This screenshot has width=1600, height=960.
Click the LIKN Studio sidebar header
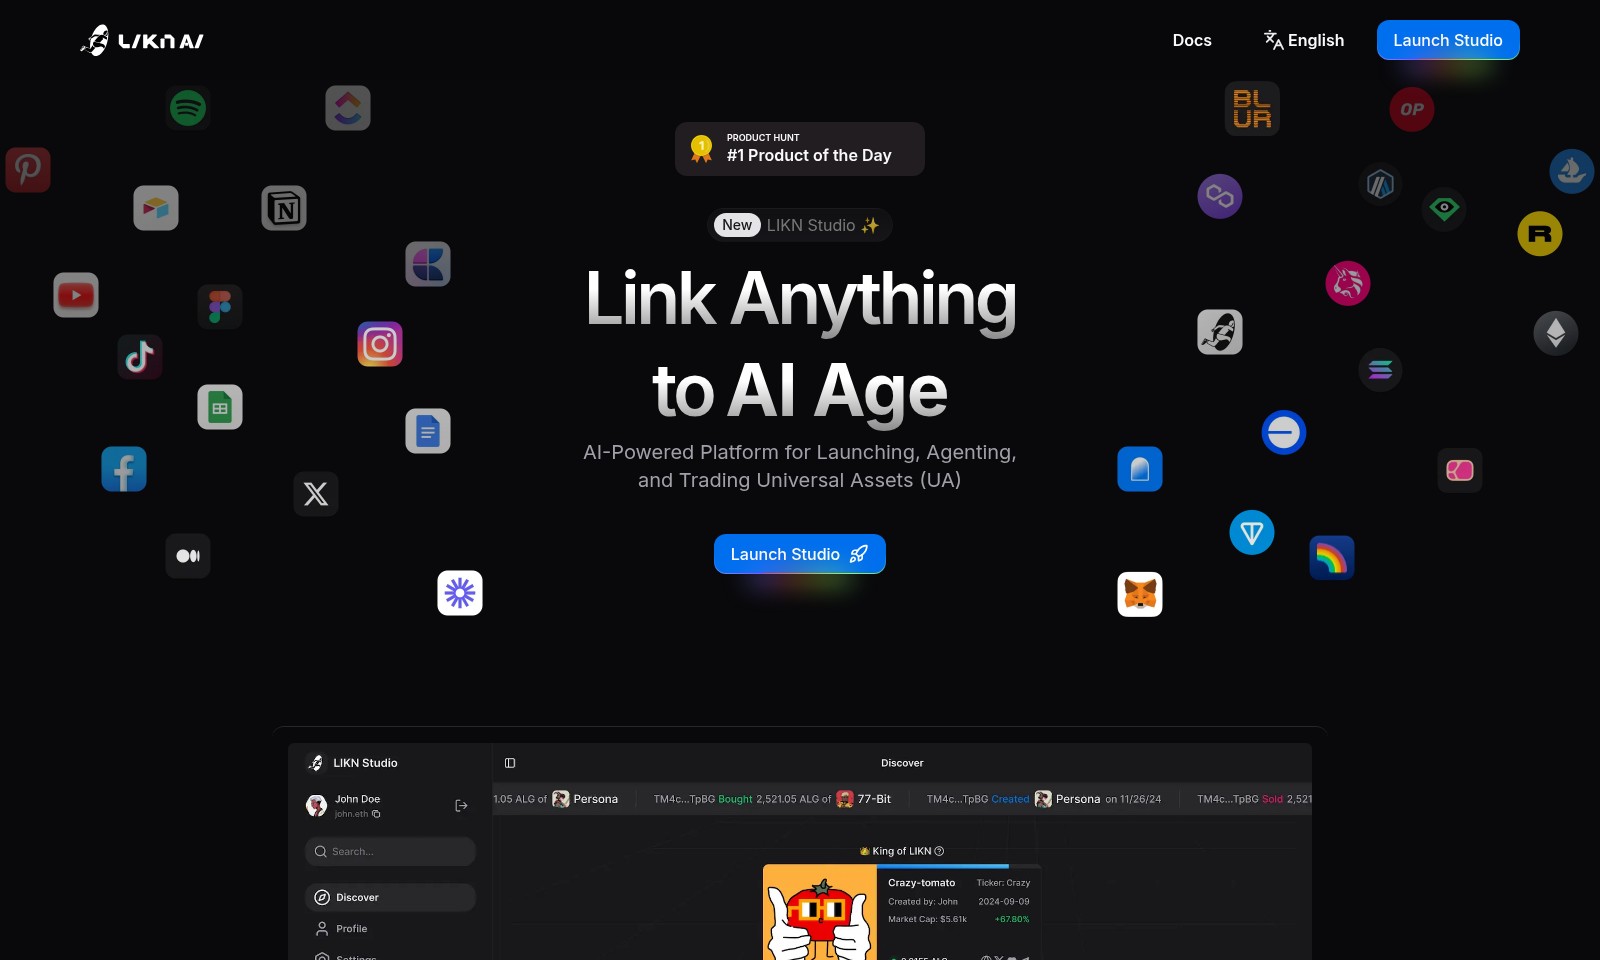click(352, 763)
